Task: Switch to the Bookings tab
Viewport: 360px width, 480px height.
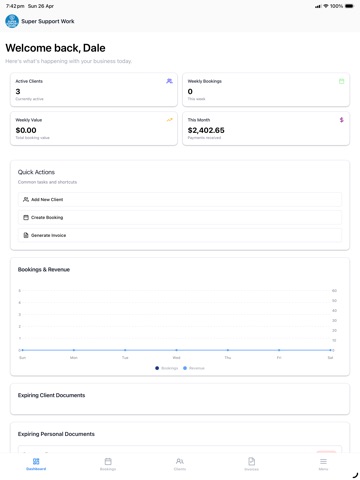Action: pyautogui.click(x=108, y=464)
